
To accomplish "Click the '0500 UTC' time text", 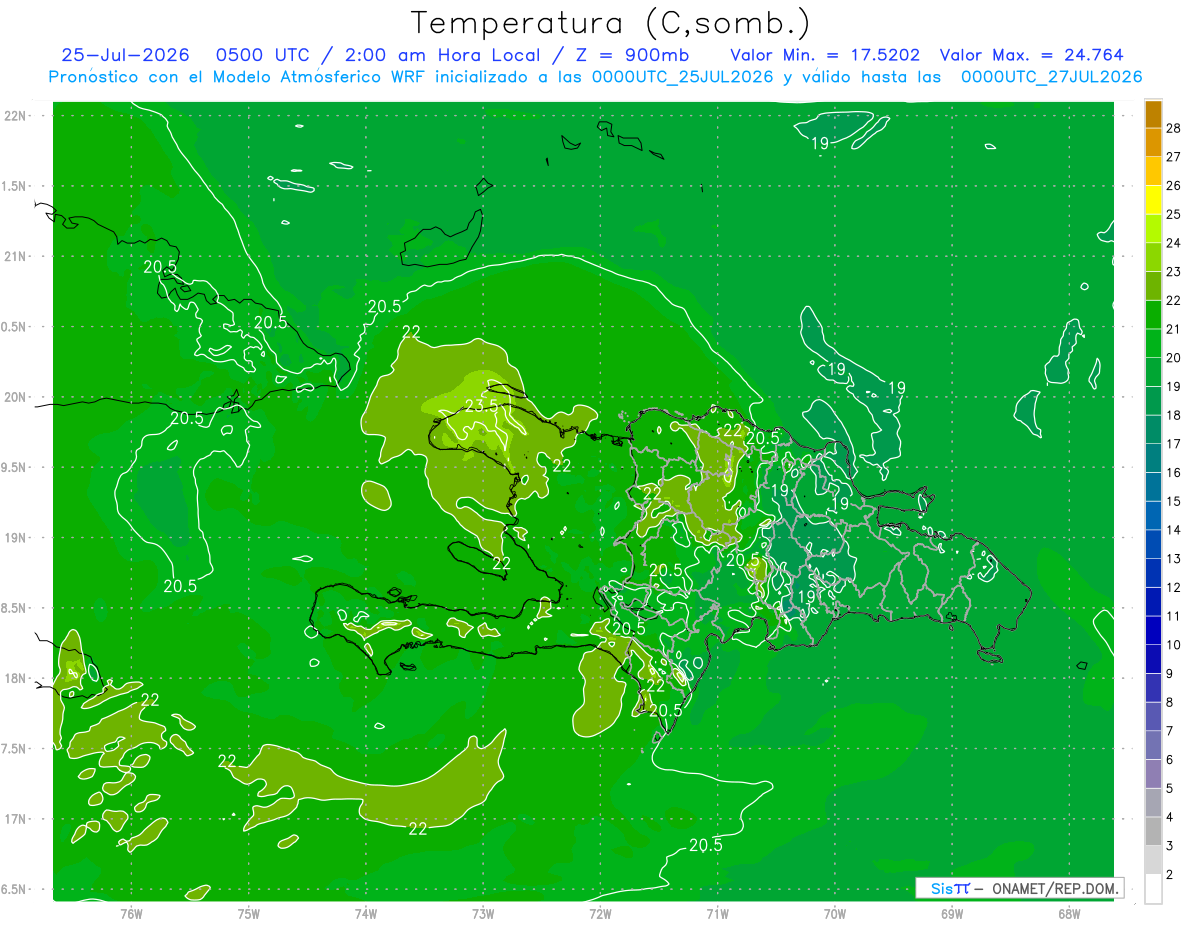I will tap(262, 55).
